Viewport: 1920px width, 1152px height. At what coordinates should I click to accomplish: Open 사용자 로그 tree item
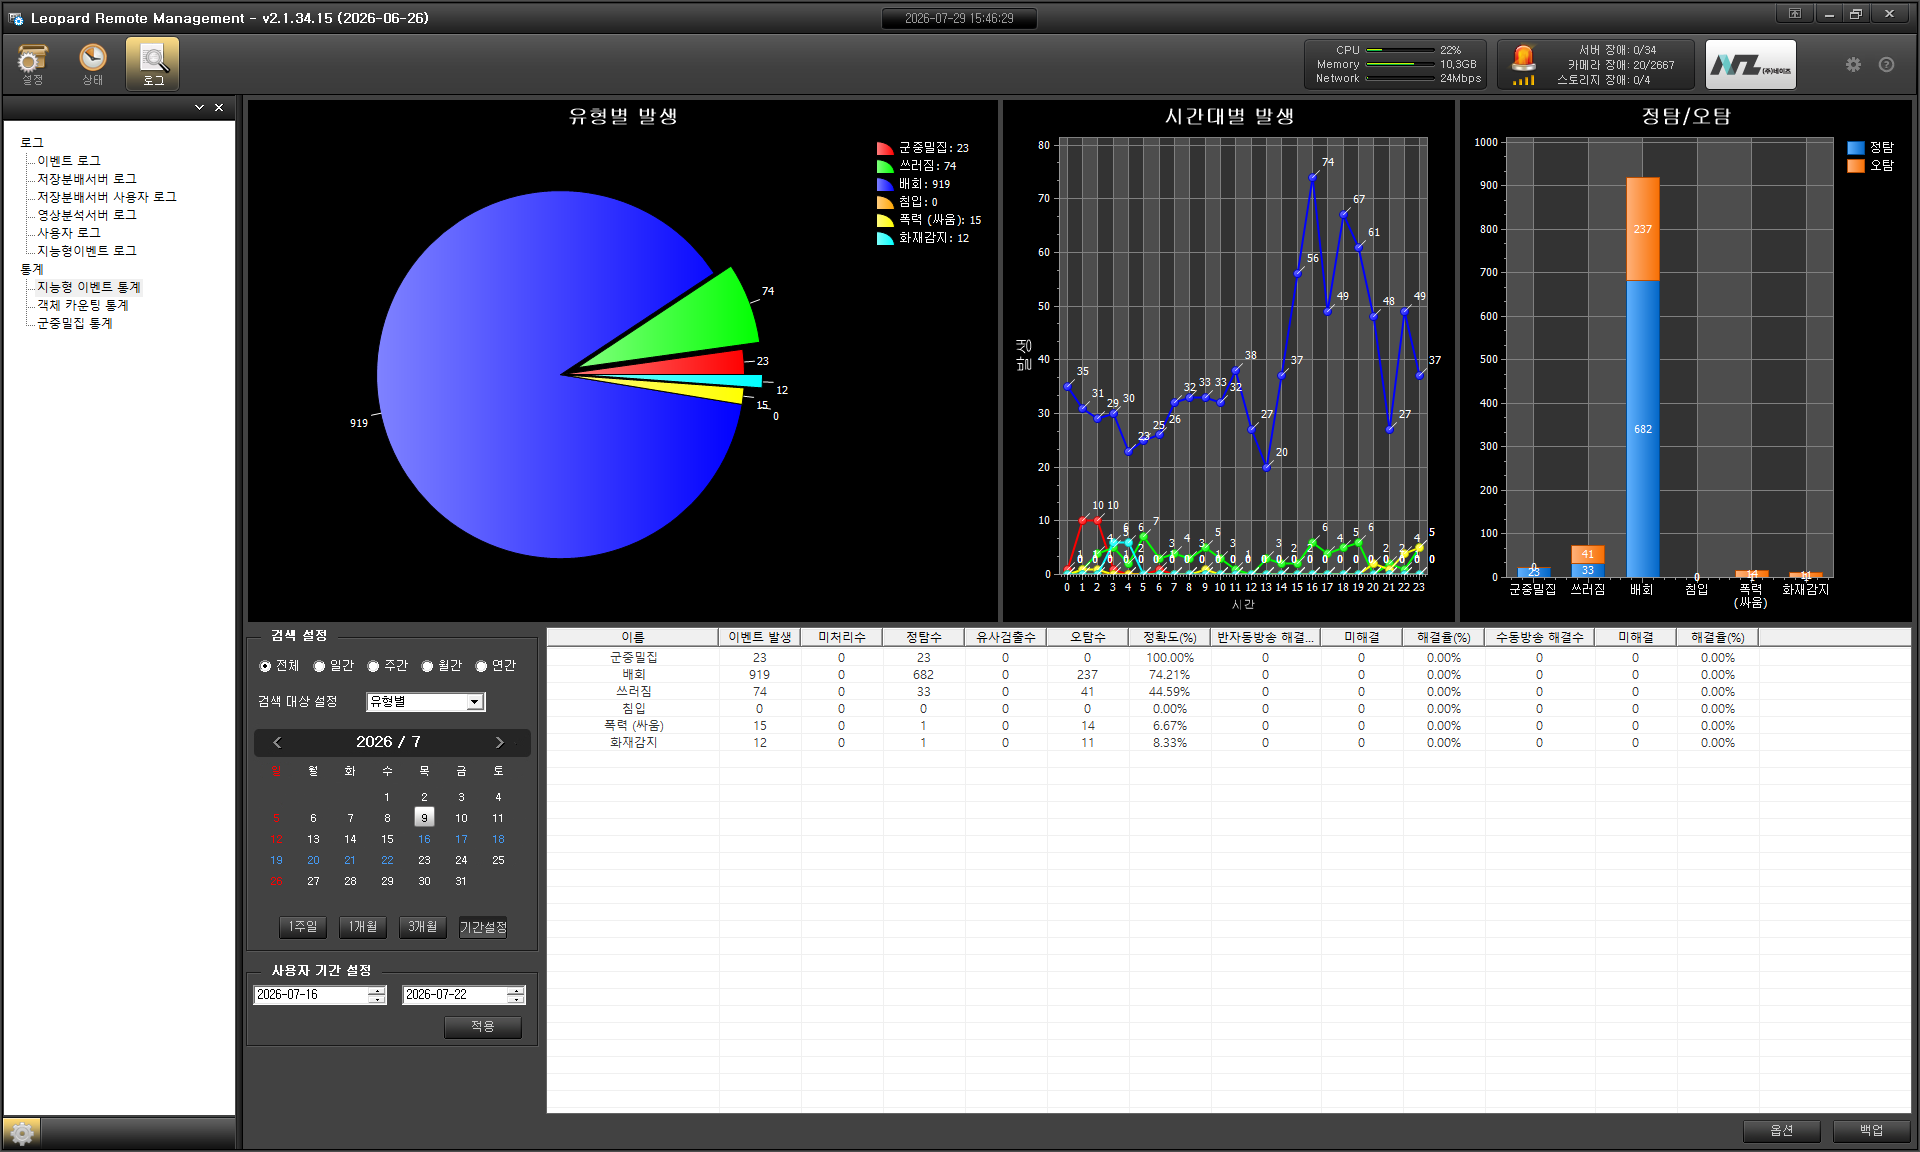coord(69,233)
